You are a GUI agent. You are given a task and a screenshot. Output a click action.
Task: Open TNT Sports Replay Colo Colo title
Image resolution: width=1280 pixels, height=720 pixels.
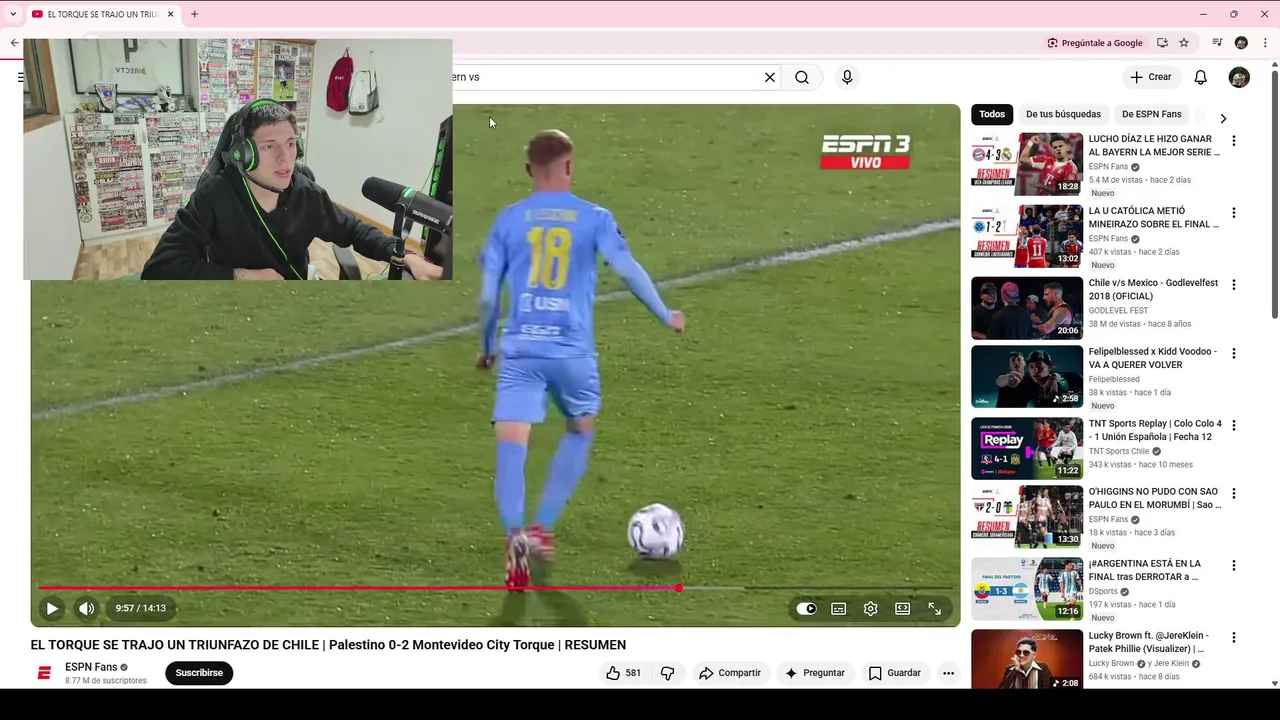tap(1155, 430)
